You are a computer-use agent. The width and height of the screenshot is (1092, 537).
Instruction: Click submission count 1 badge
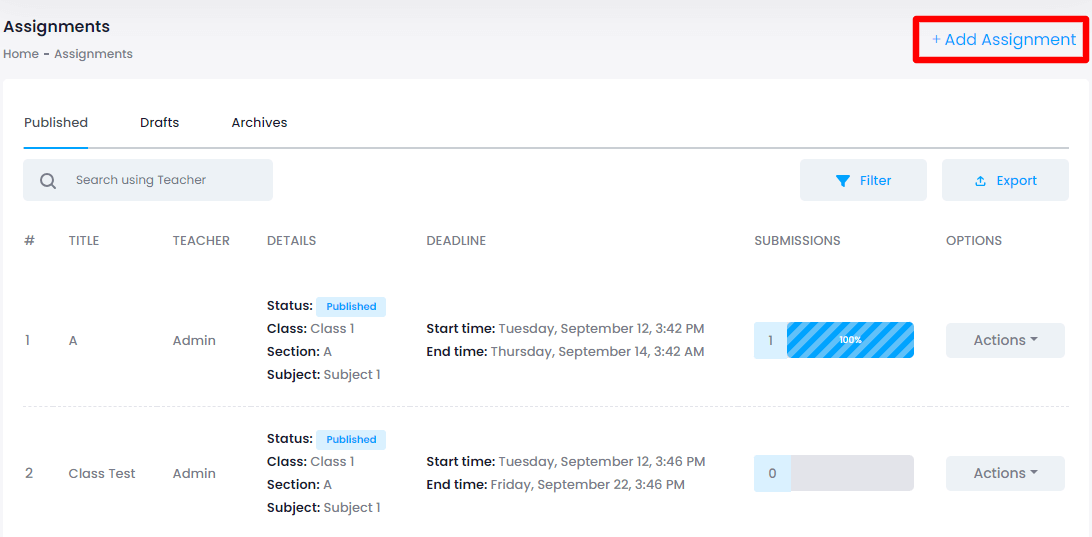click(770, 340)
